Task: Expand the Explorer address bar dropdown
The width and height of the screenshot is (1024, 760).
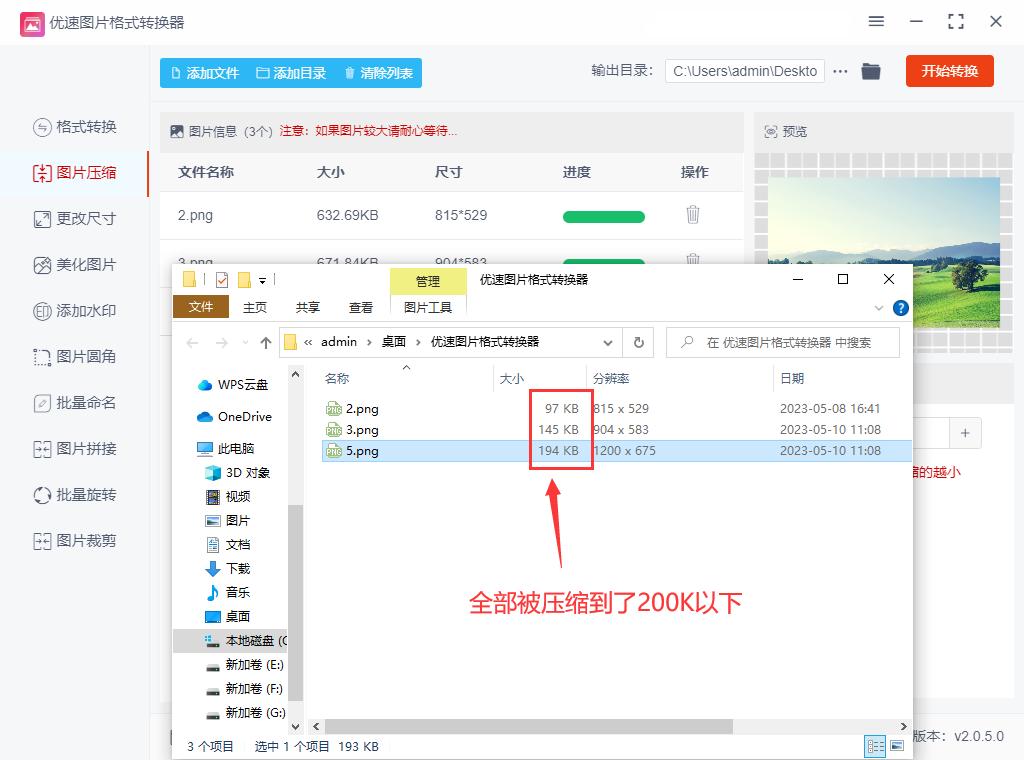Action: (x=607, y=342)
